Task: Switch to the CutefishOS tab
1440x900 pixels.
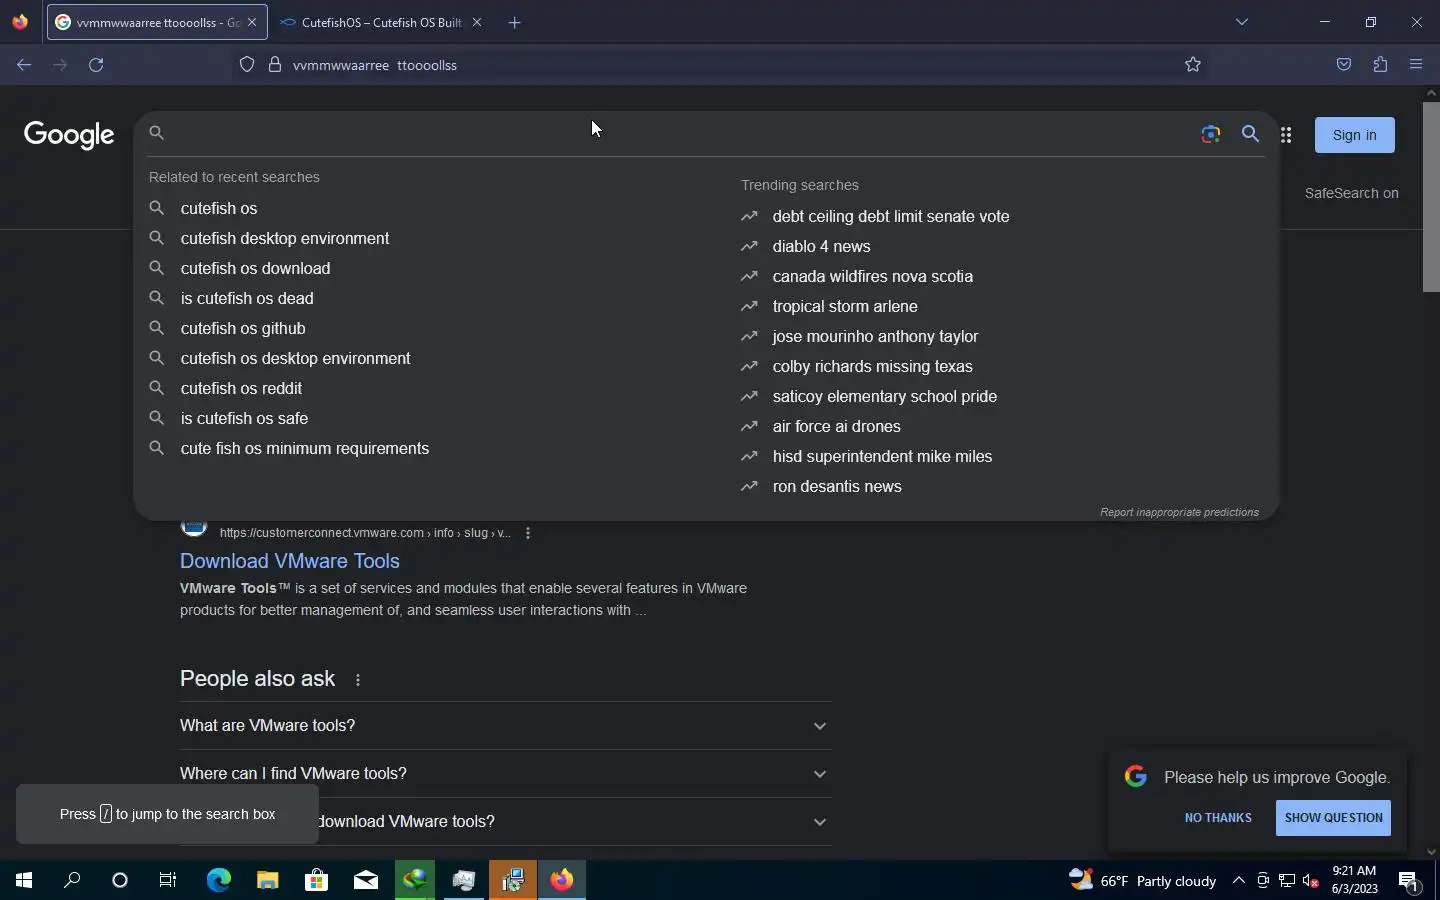Action: click(380, 22)
